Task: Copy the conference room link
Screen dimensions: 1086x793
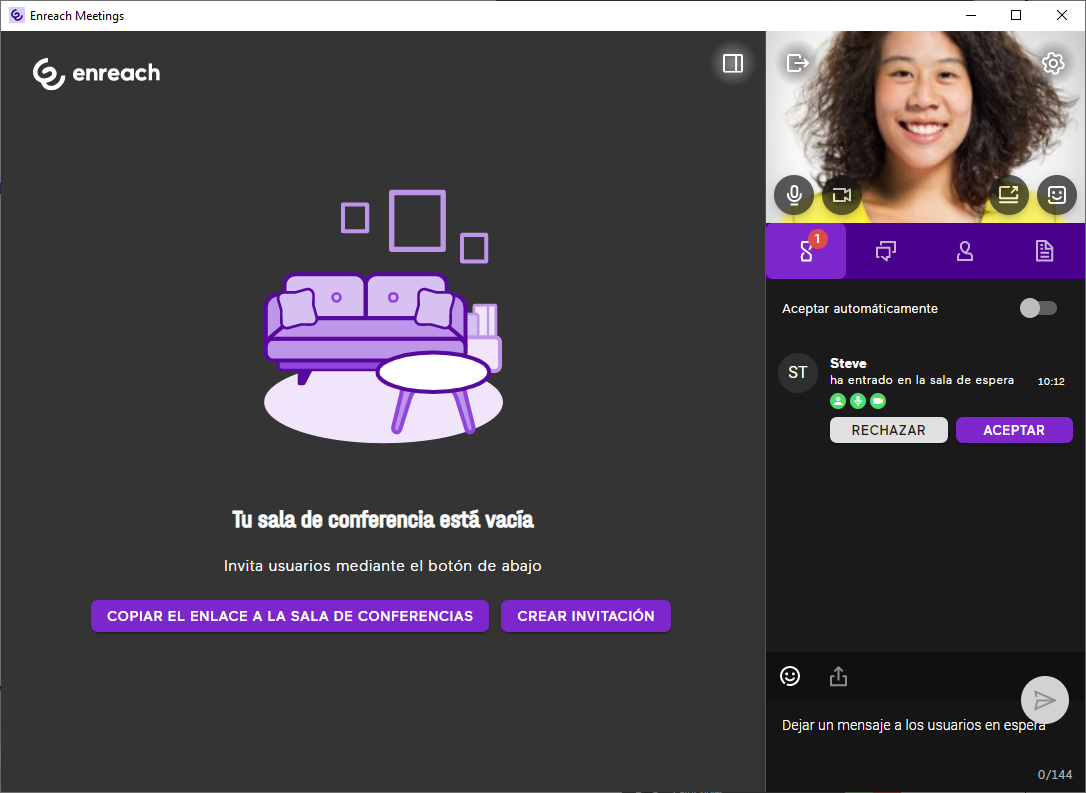Action: coord(290,616)
